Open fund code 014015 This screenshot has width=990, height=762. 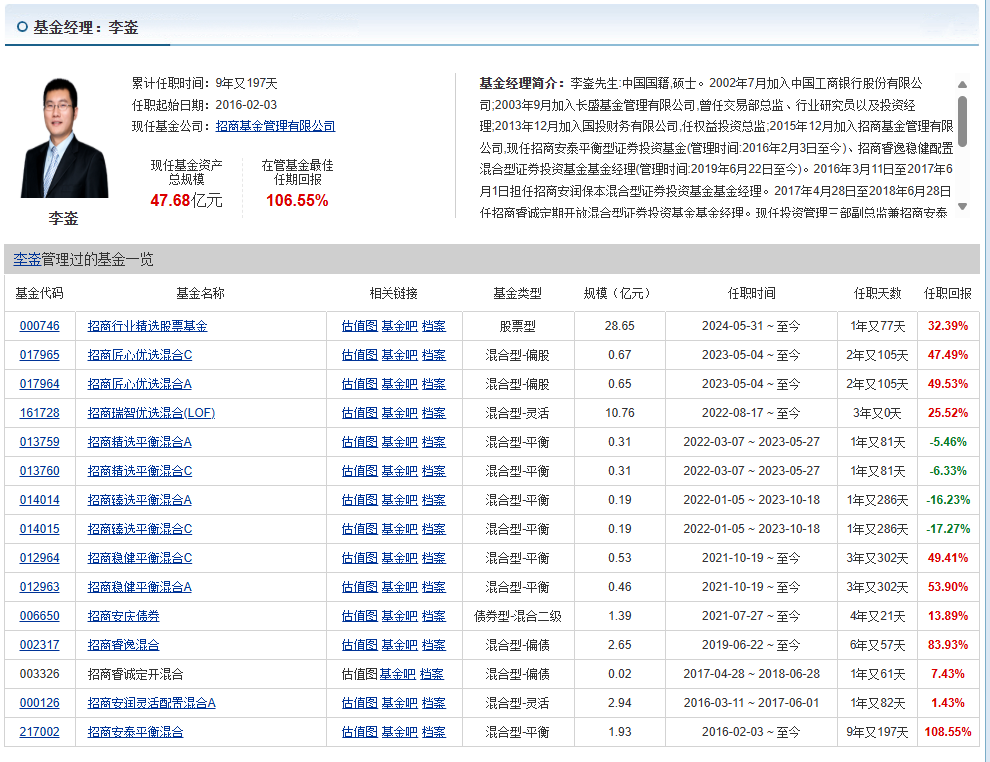40,529
